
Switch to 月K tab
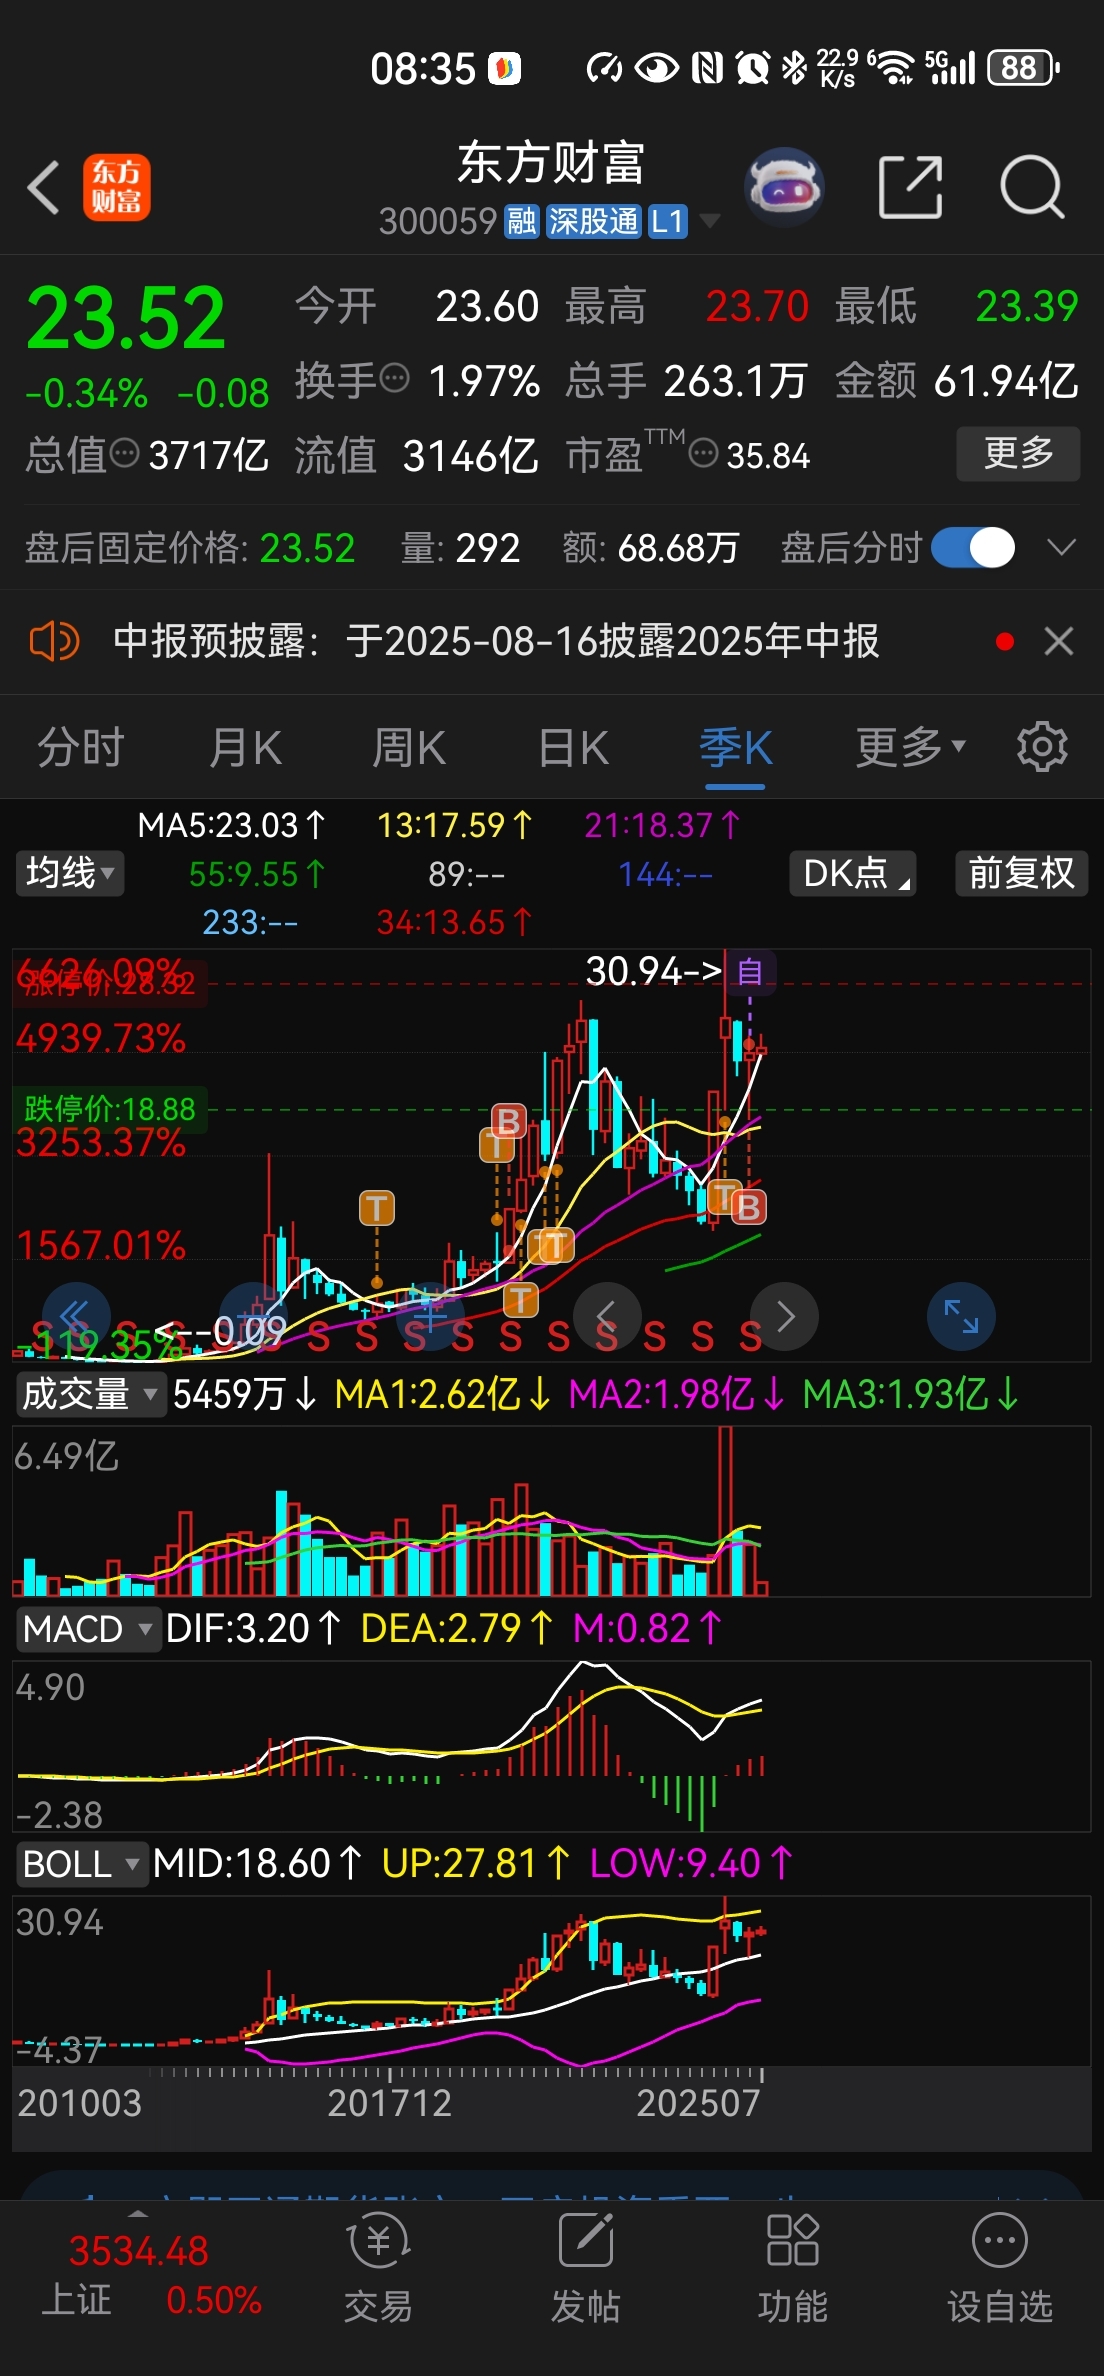click(245, 746)
